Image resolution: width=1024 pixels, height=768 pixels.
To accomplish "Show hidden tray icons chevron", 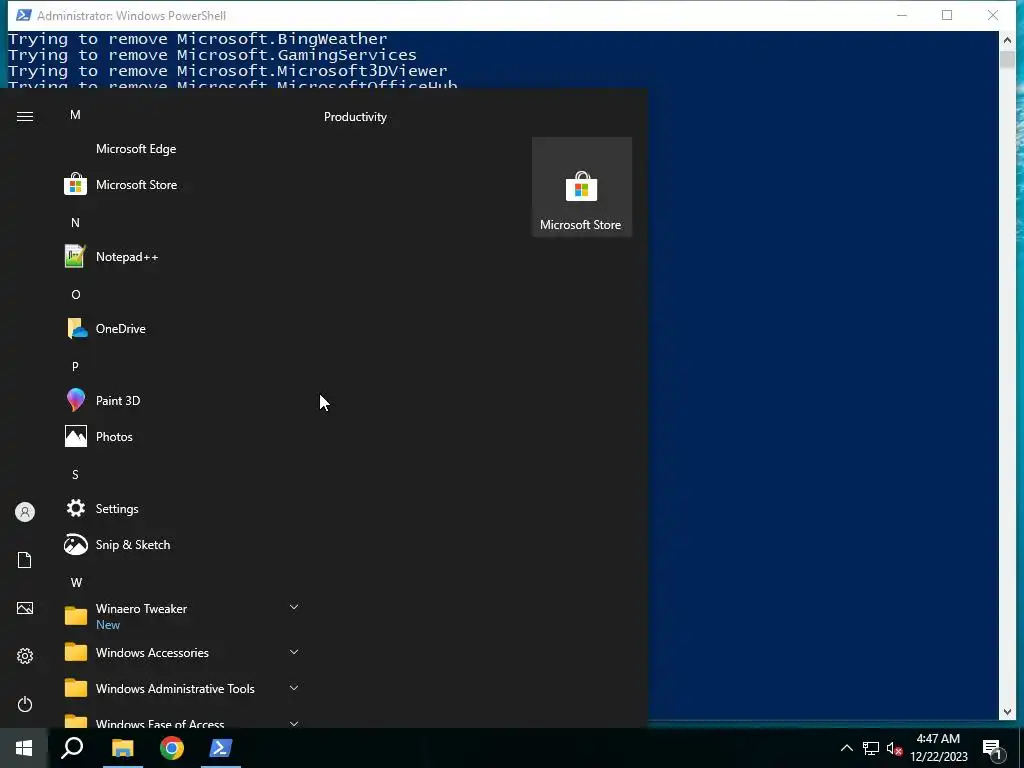I will coord(846,748).
